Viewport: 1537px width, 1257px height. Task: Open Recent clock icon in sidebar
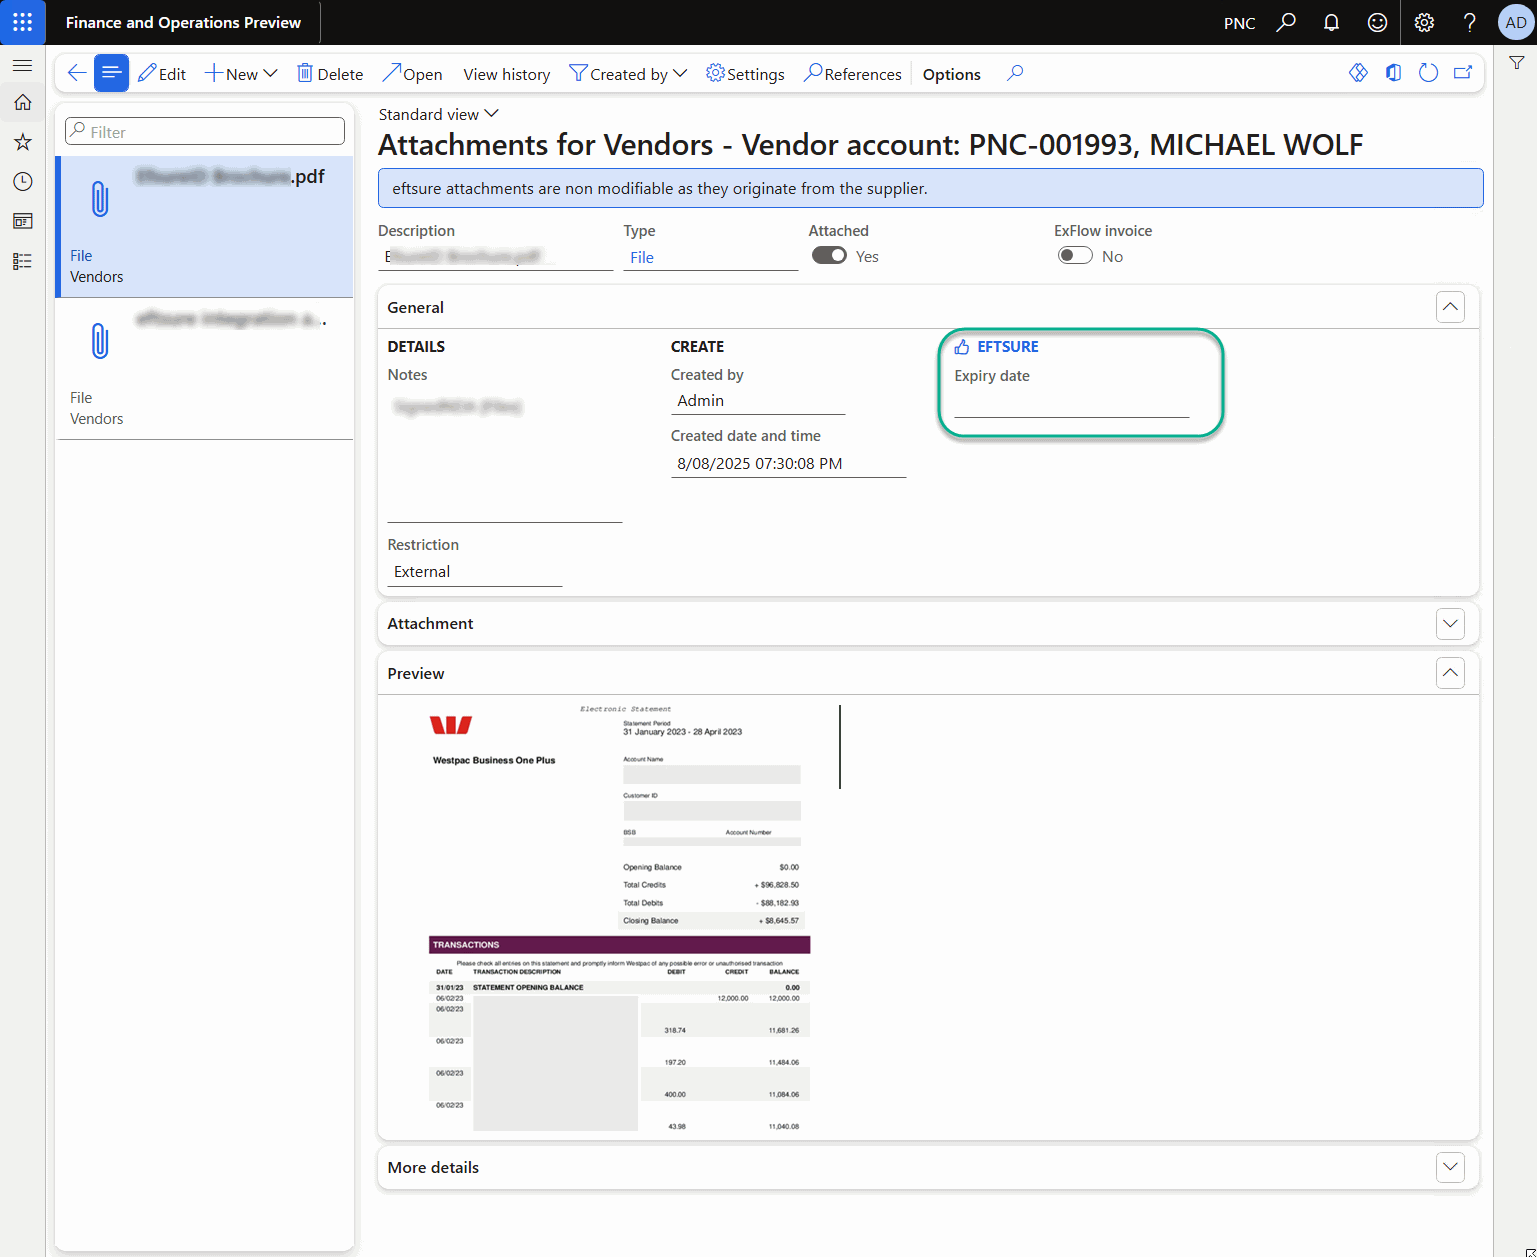click(x=22, y=181)
